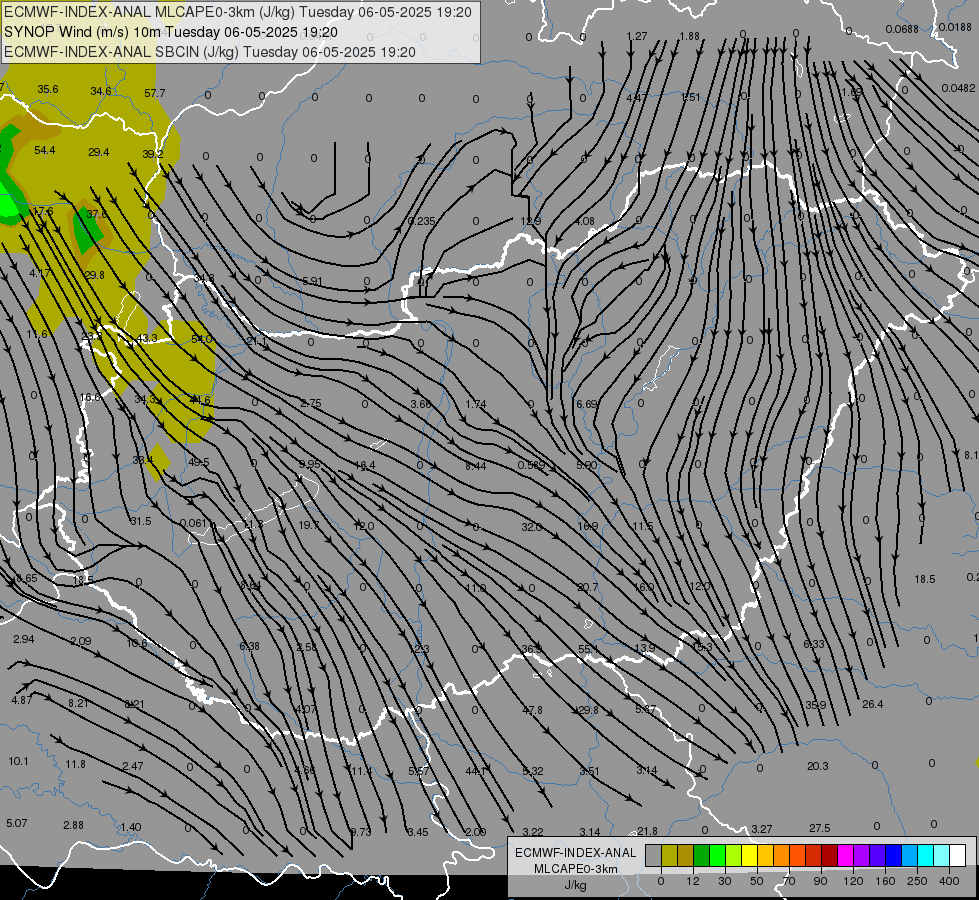Click the '0.0688' value on the map
Viewport: 979px width, 900px height.
(902, 29)
